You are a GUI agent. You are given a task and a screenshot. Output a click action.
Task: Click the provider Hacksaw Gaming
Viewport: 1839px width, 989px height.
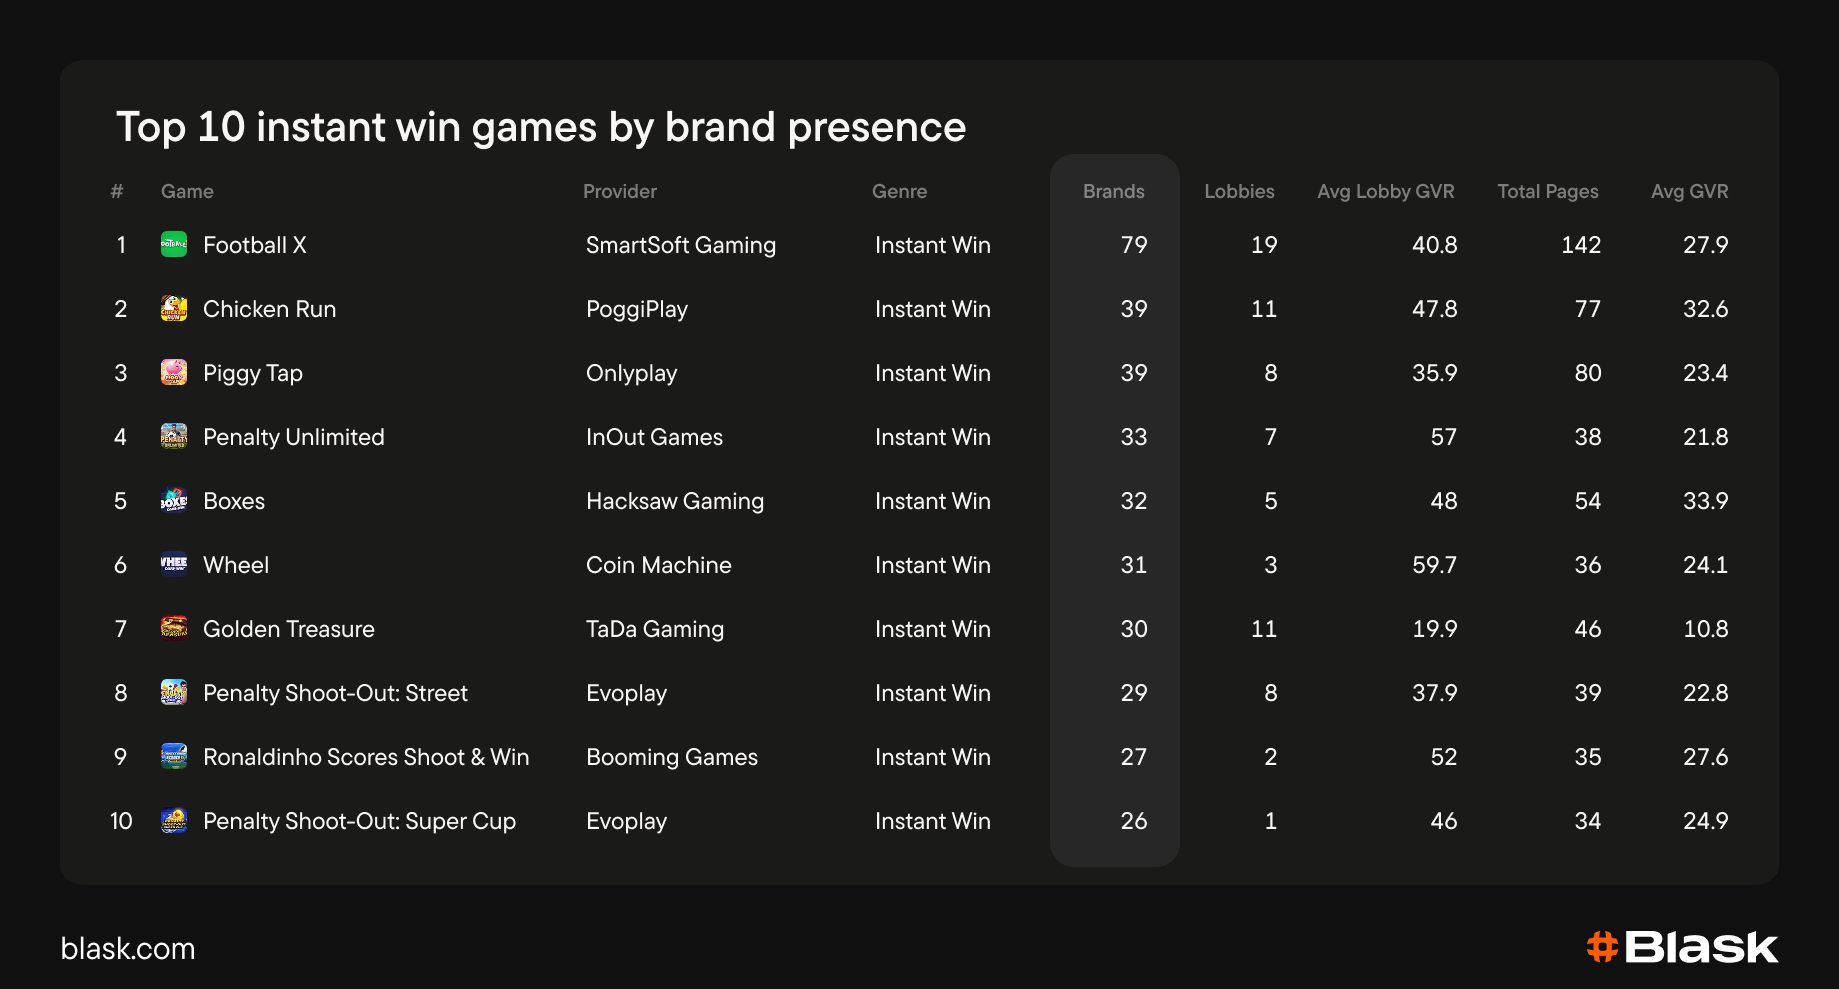675,501
